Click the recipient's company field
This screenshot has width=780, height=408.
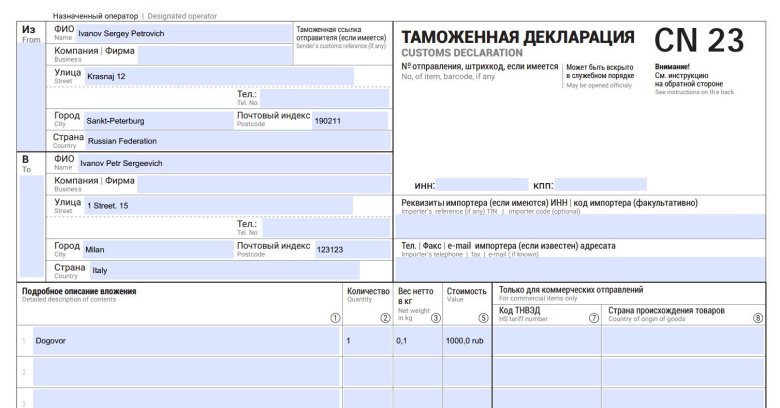coord(263,184)
